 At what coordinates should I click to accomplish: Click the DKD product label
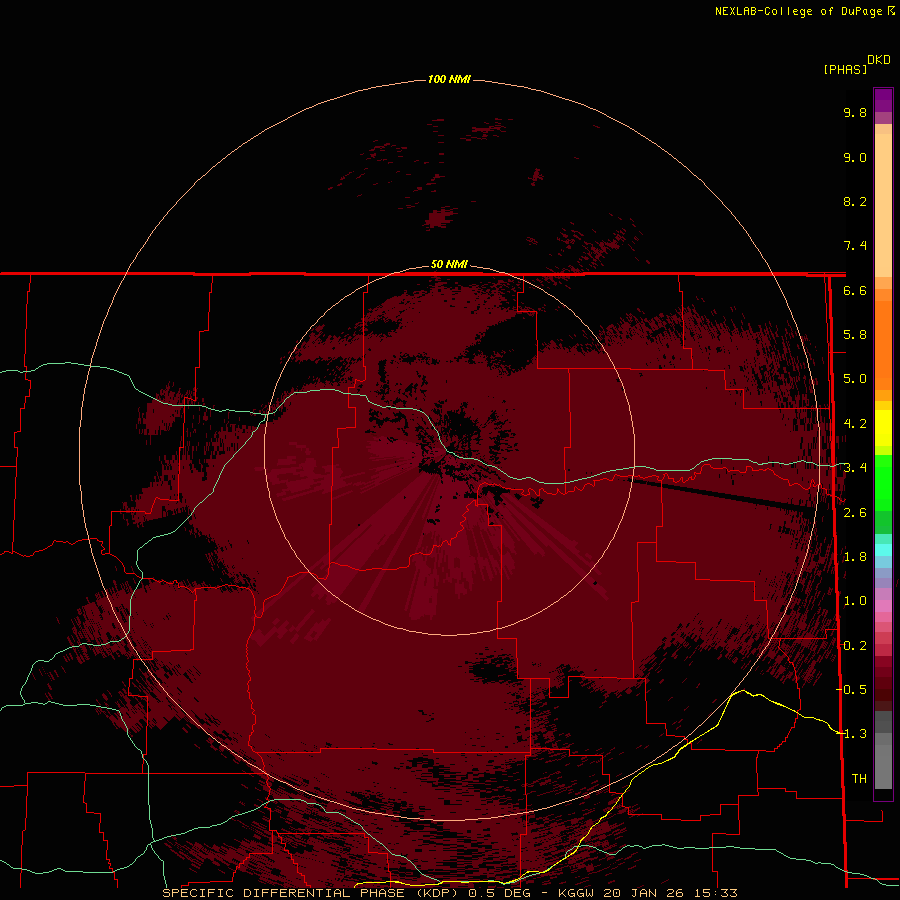[x=878, y=60]
